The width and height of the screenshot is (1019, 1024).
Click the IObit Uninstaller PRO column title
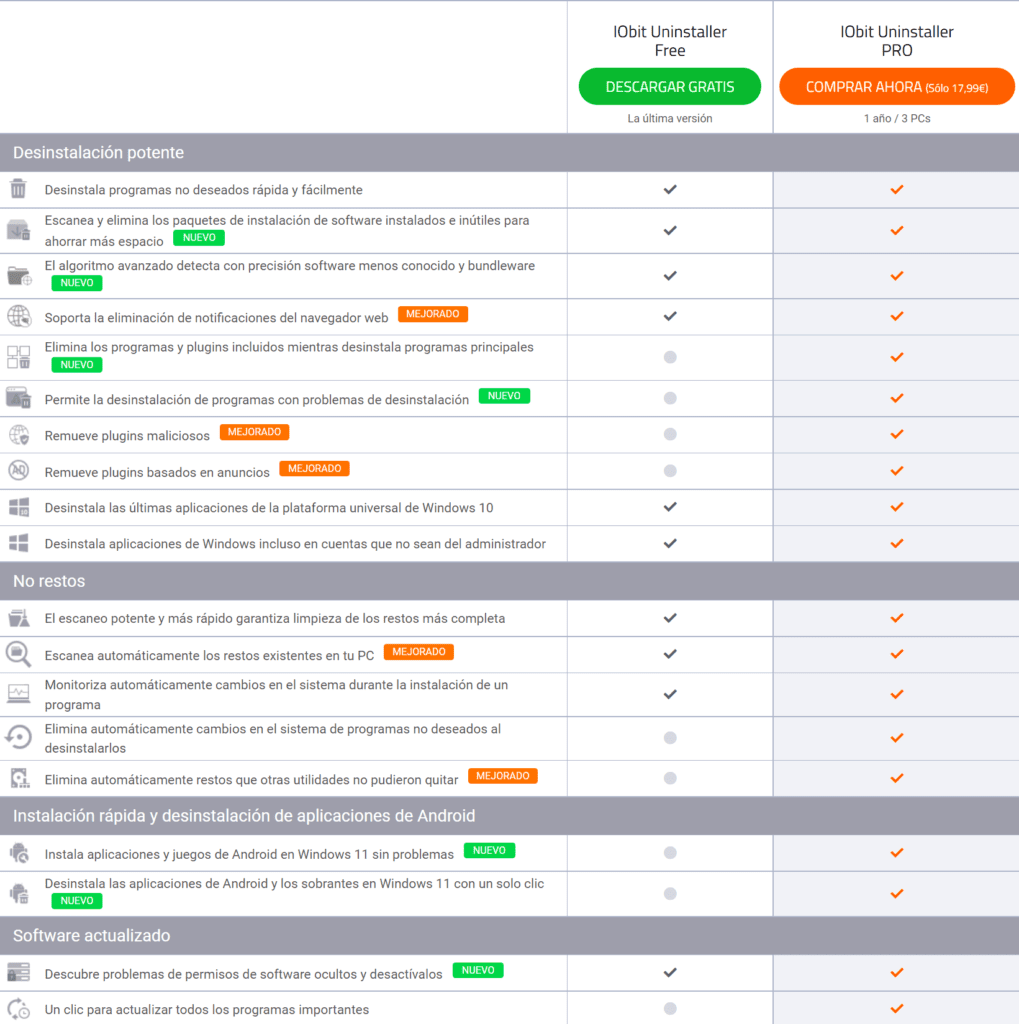tap(897, 40)
